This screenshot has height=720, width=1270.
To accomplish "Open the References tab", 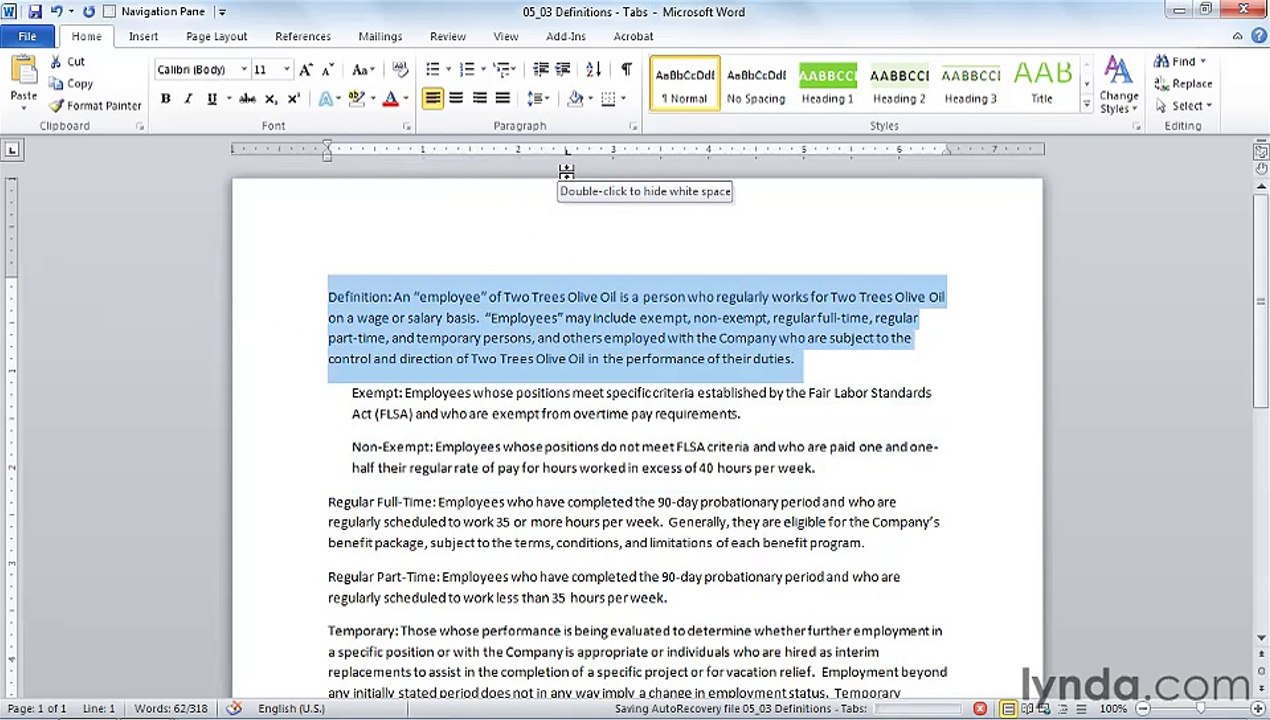I will click(303, 36).
